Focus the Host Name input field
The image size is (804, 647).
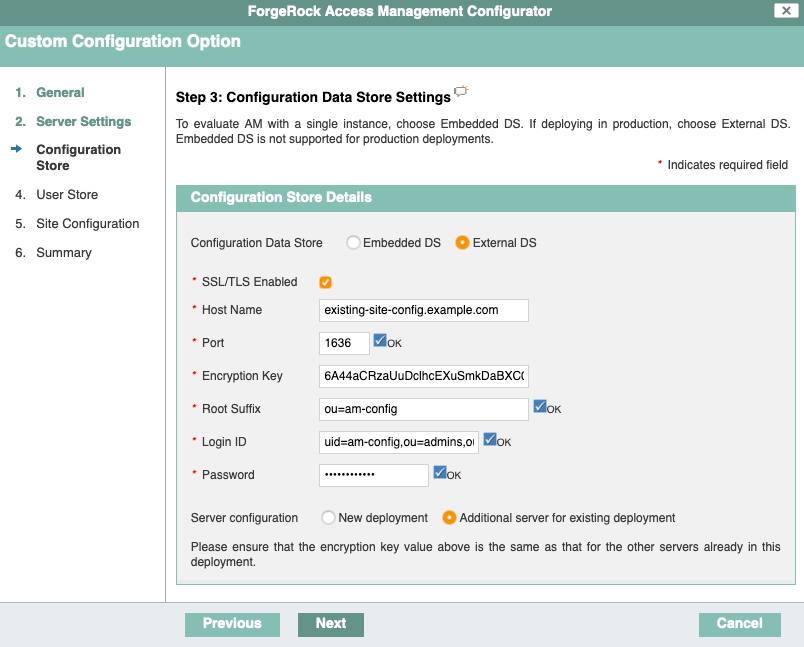click(424, 310)
